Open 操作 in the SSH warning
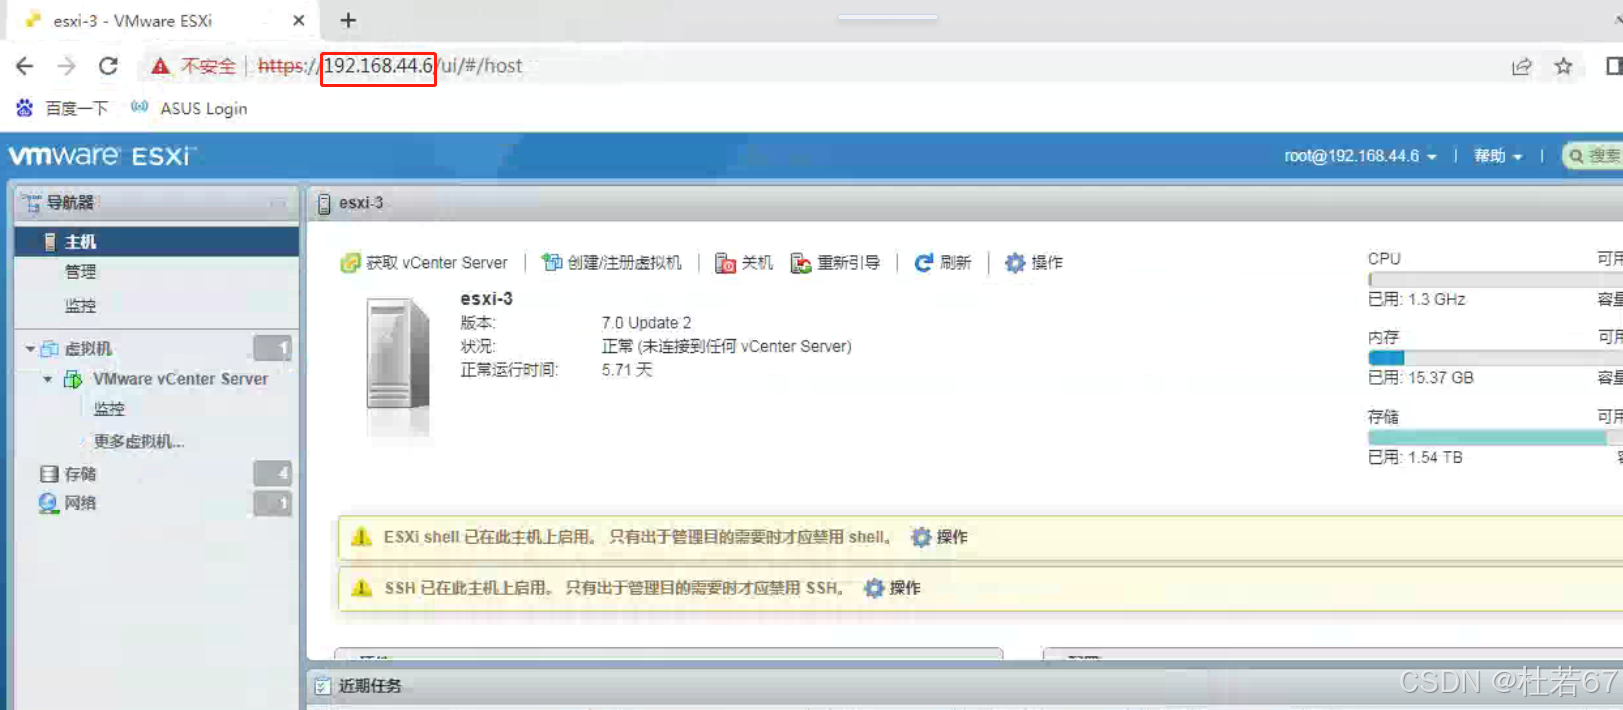 pos(892,588)
